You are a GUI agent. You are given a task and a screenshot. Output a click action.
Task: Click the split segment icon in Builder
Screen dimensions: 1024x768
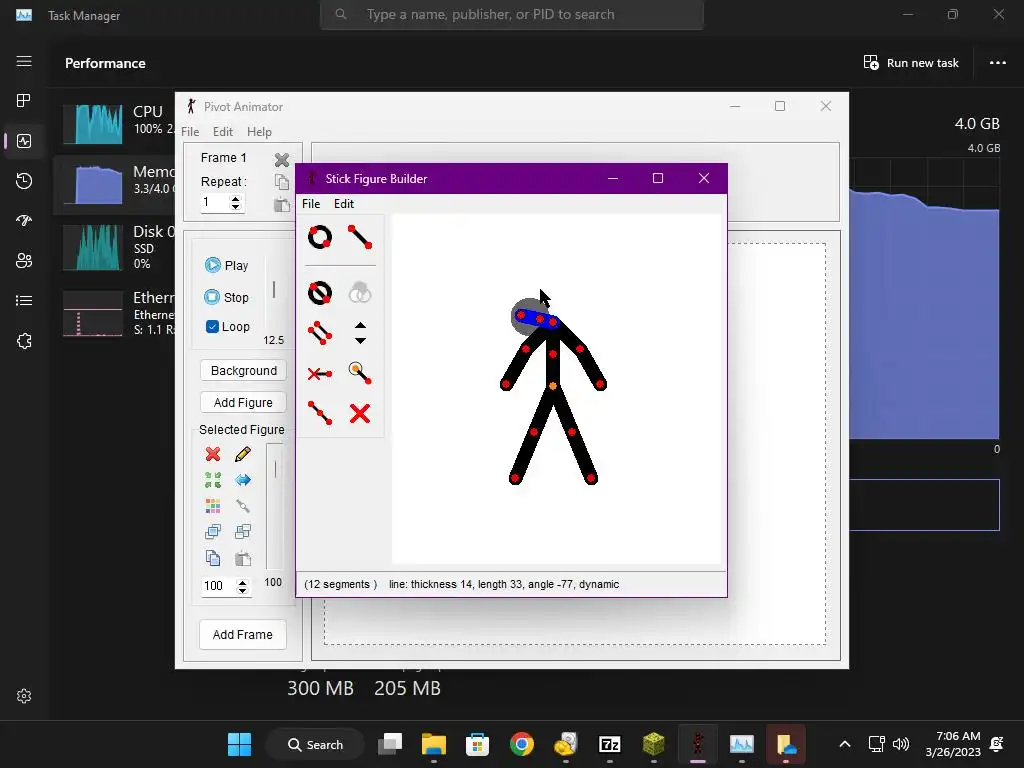point(320,413)
